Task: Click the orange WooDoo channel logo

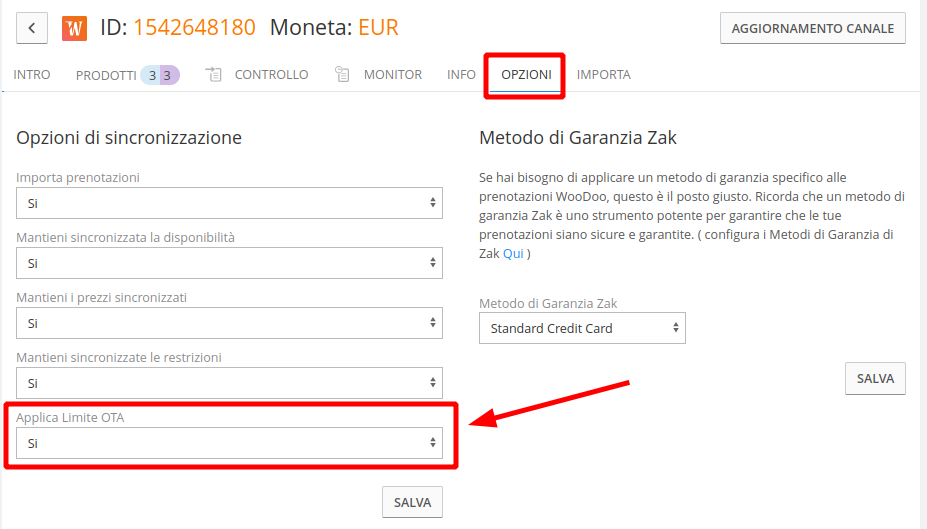Action: (74, 28)
